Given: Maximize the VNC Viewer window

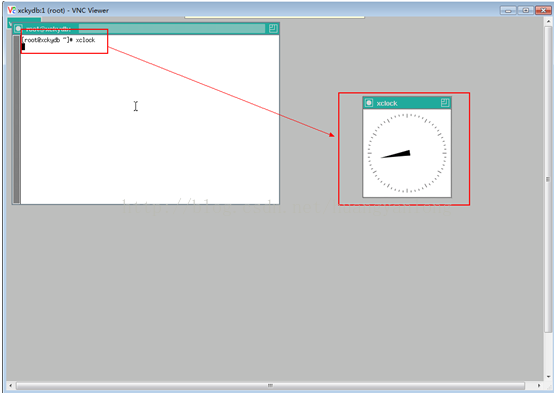Looking at the screenshot, I should tap(525, 10).
